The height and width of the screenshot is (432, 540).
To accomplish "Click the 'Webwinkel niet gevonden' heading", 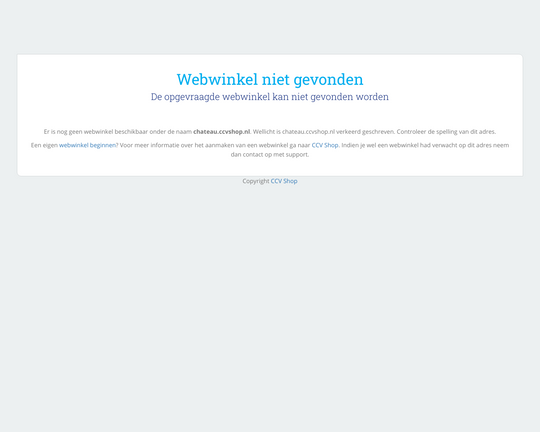I will 270,79.
